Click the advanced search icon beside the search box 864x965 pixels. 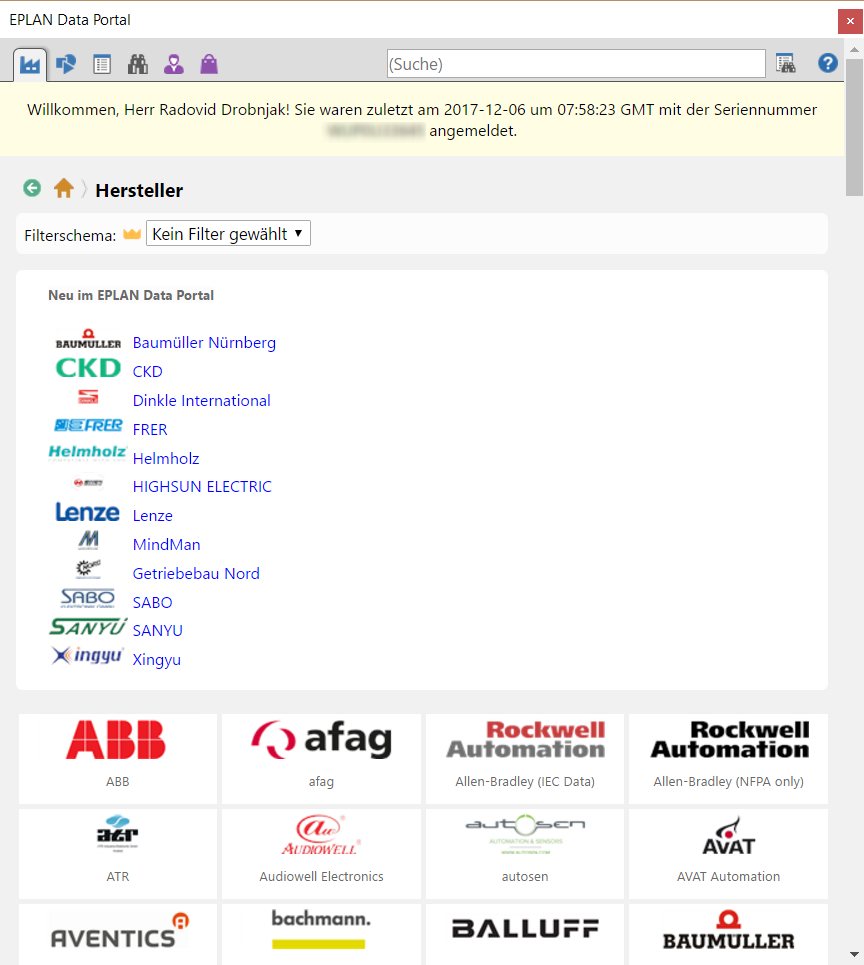click(786, 63)
